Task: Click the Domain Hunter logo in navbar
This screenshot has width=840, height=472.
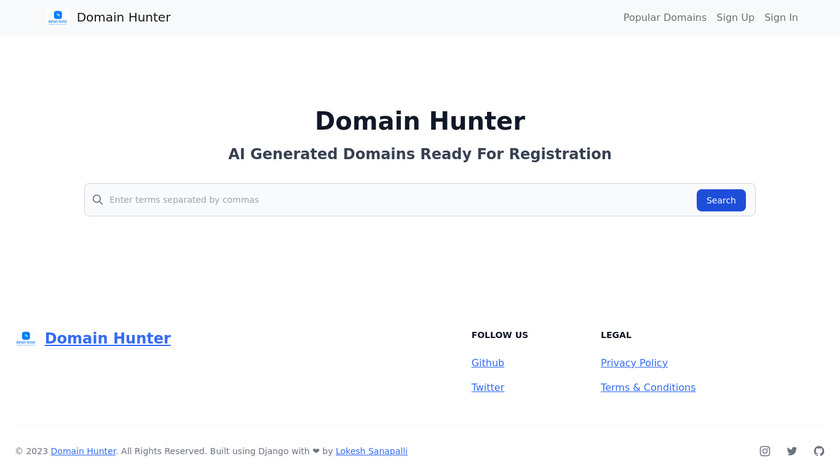Action: coord(57,18)
